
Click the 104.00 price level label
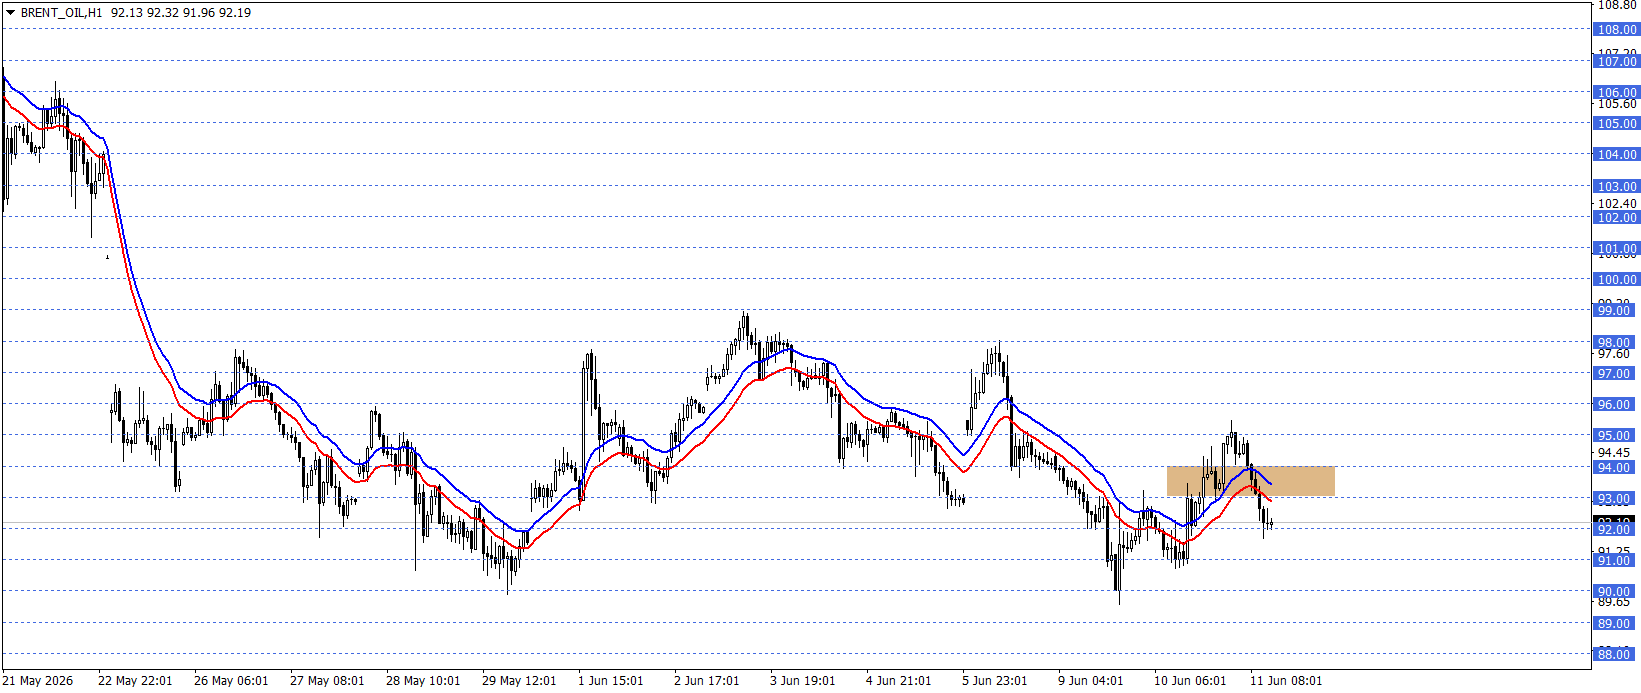[1615, 155]
